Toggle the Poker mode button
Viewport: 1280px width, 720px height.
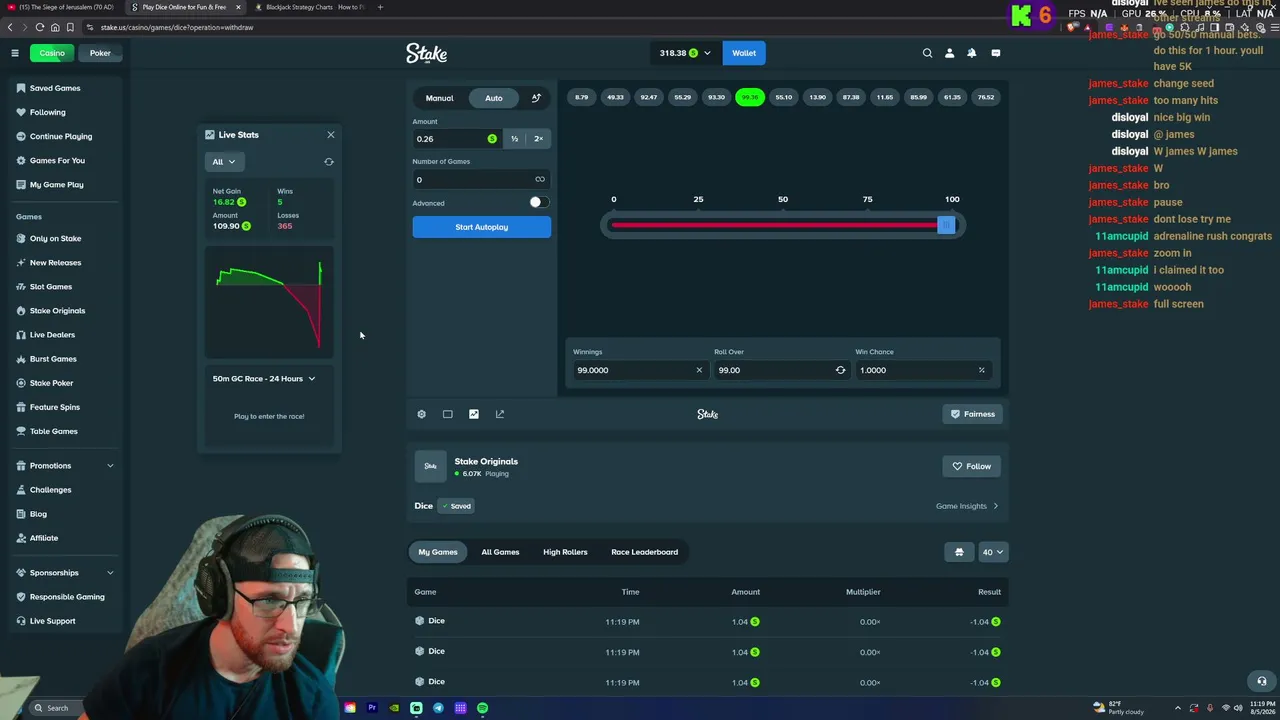click(100, 53)
